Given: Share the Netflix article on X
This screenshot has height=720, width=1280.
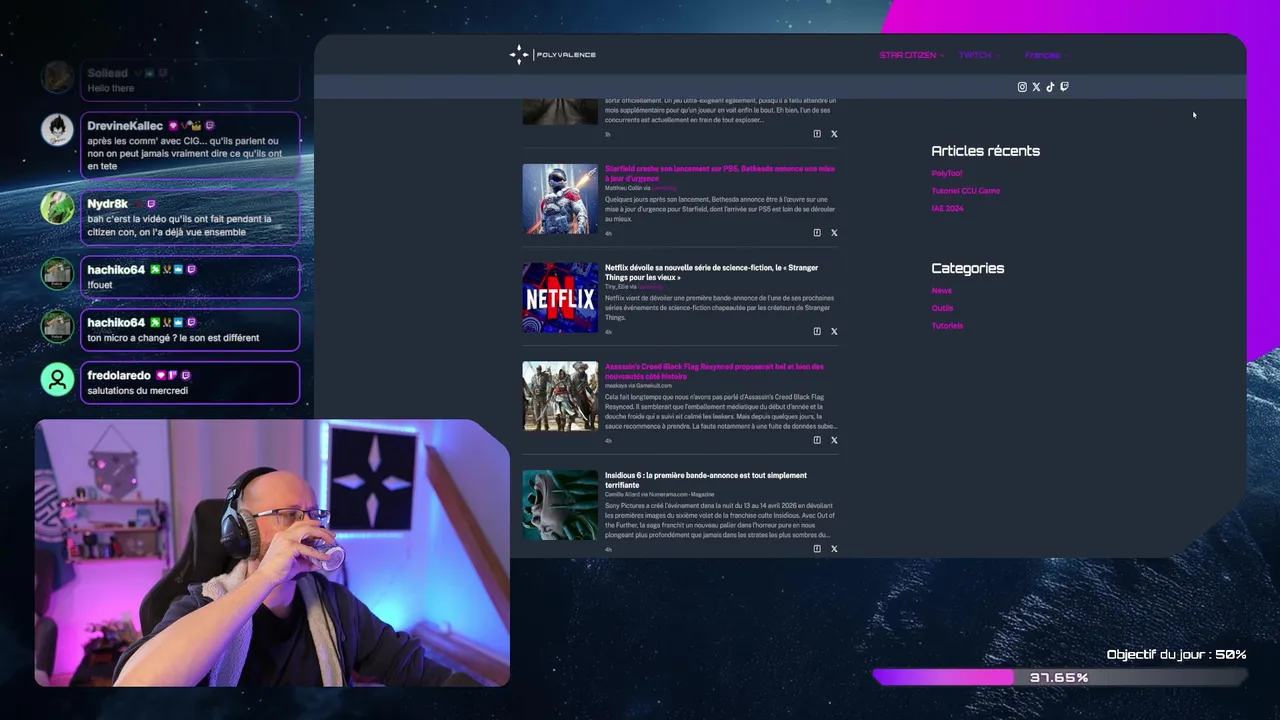Looking at the screenshot, I should (x=834, y=331).
